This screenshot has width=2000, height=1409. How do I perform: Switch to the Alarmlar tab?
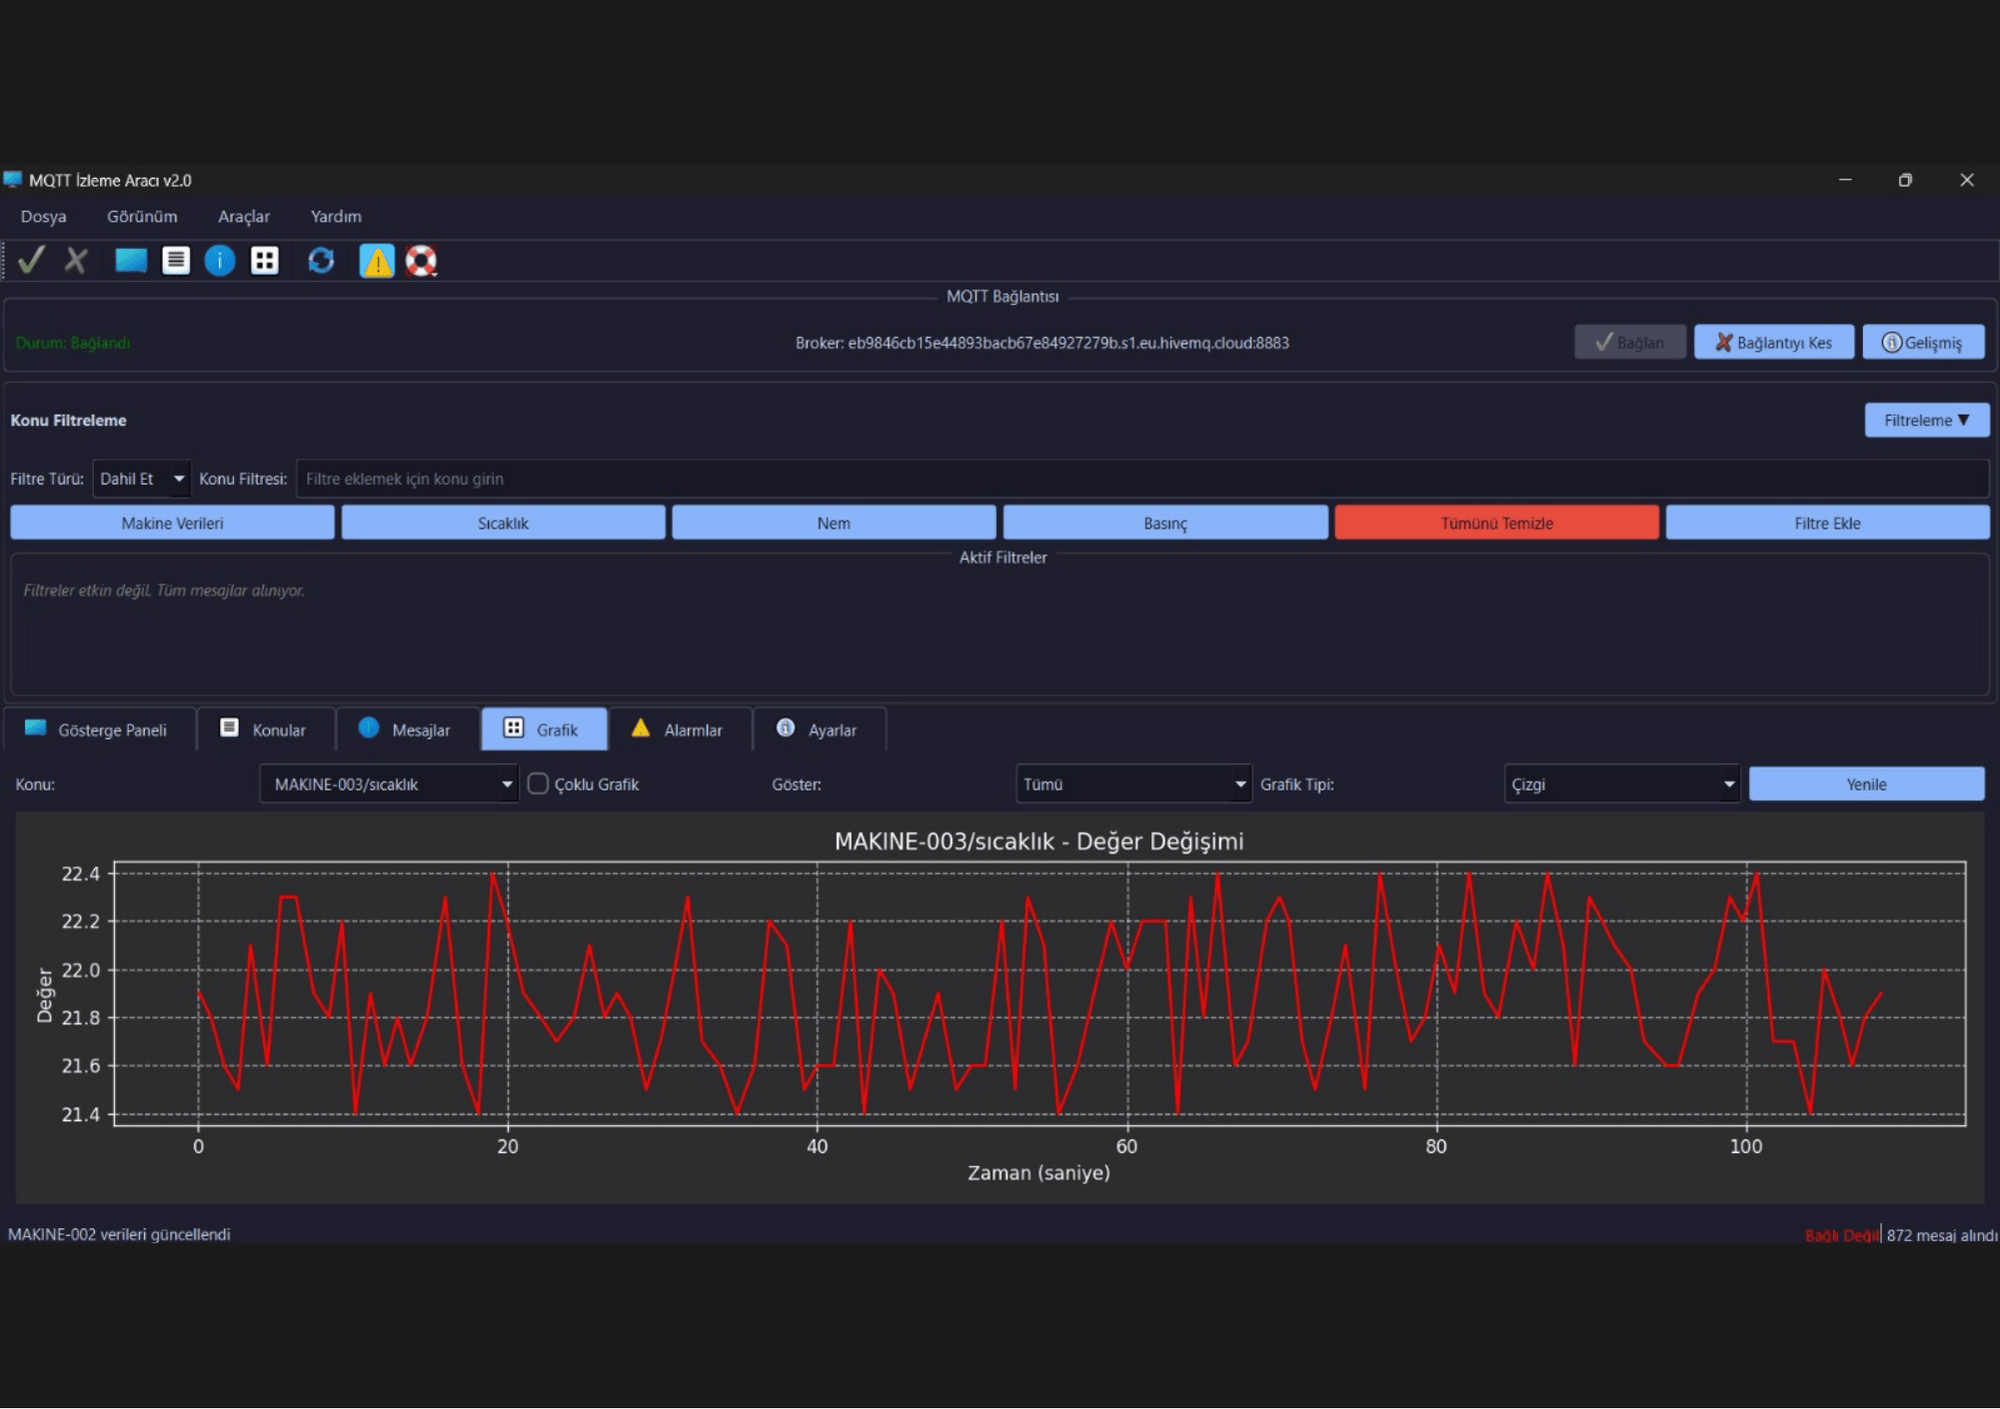point(680,729)
